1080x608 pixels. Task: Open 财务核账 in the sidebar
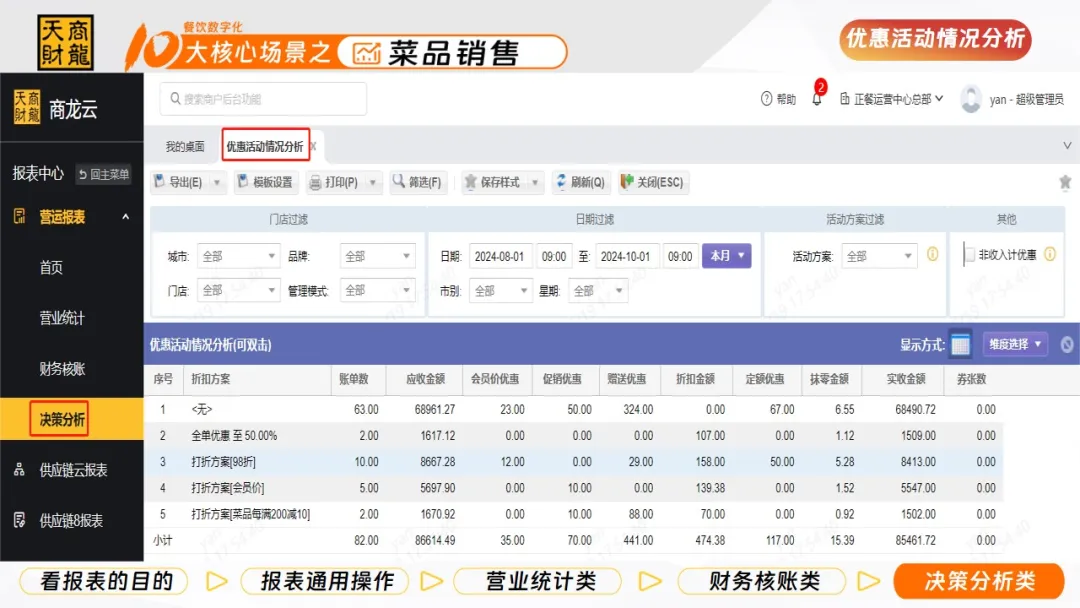coord(62,369)
